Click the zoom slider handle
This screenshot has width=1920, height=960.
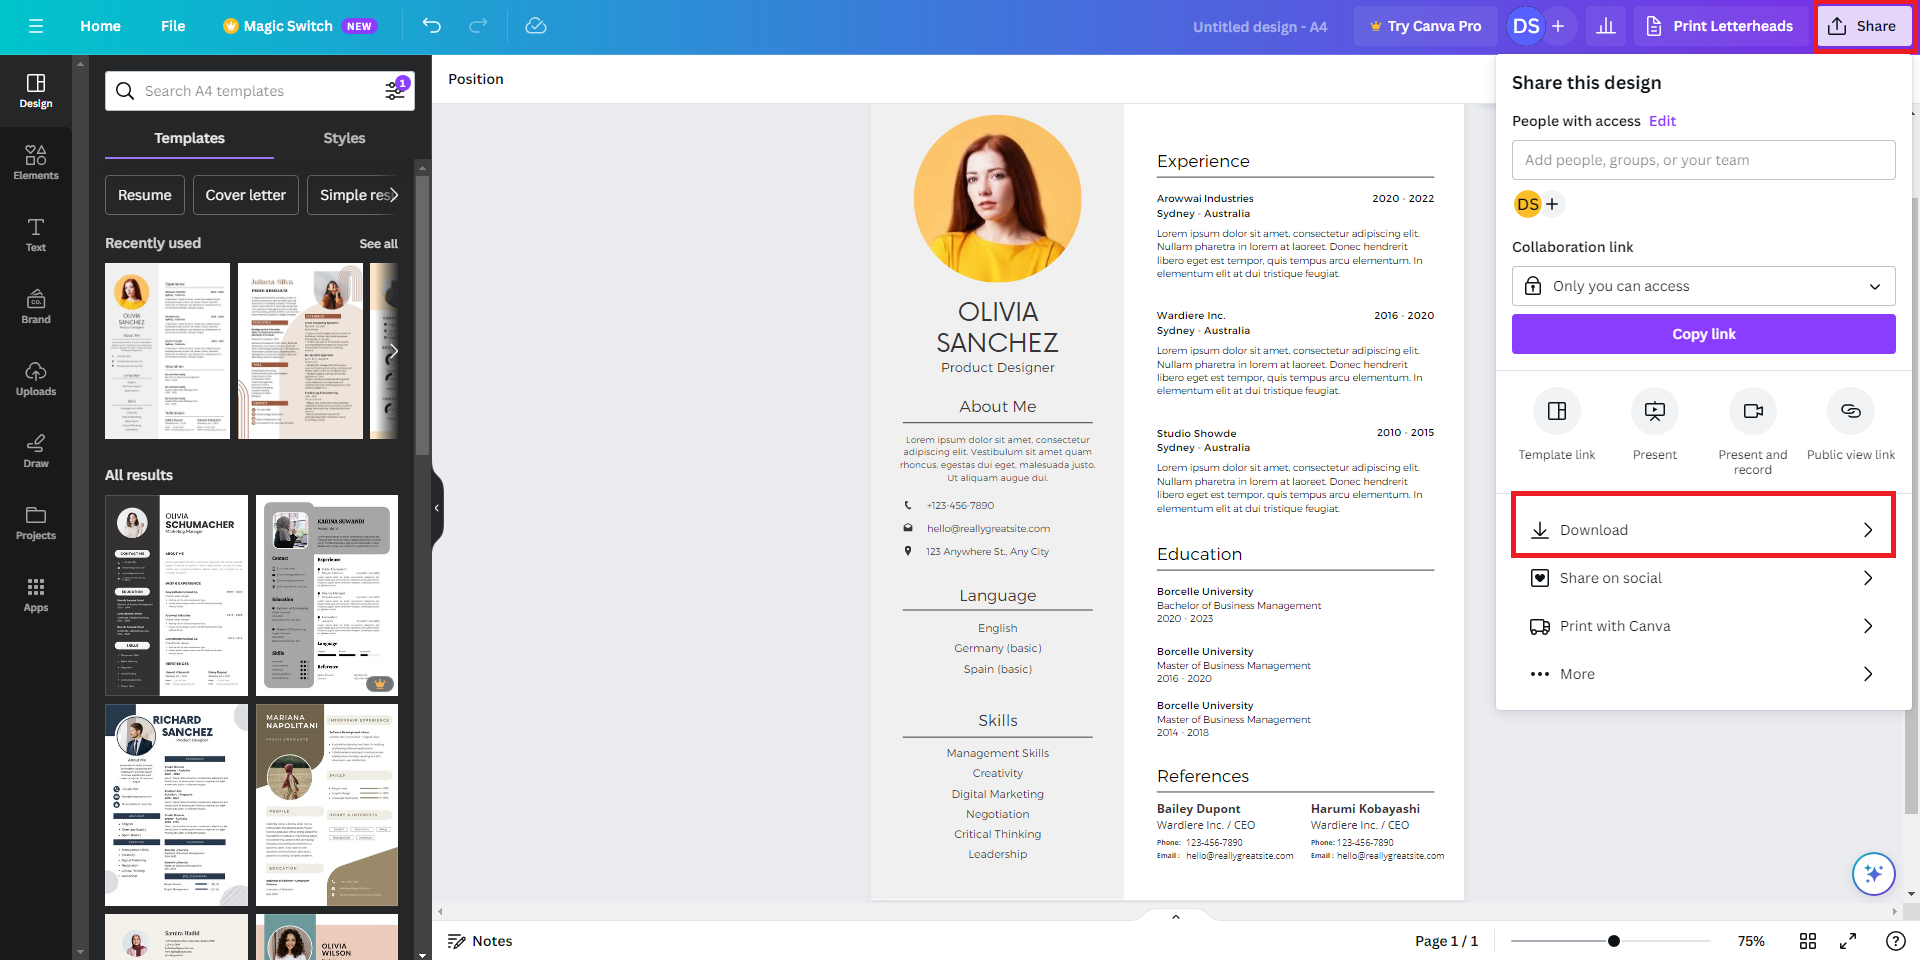[1614, 941]
